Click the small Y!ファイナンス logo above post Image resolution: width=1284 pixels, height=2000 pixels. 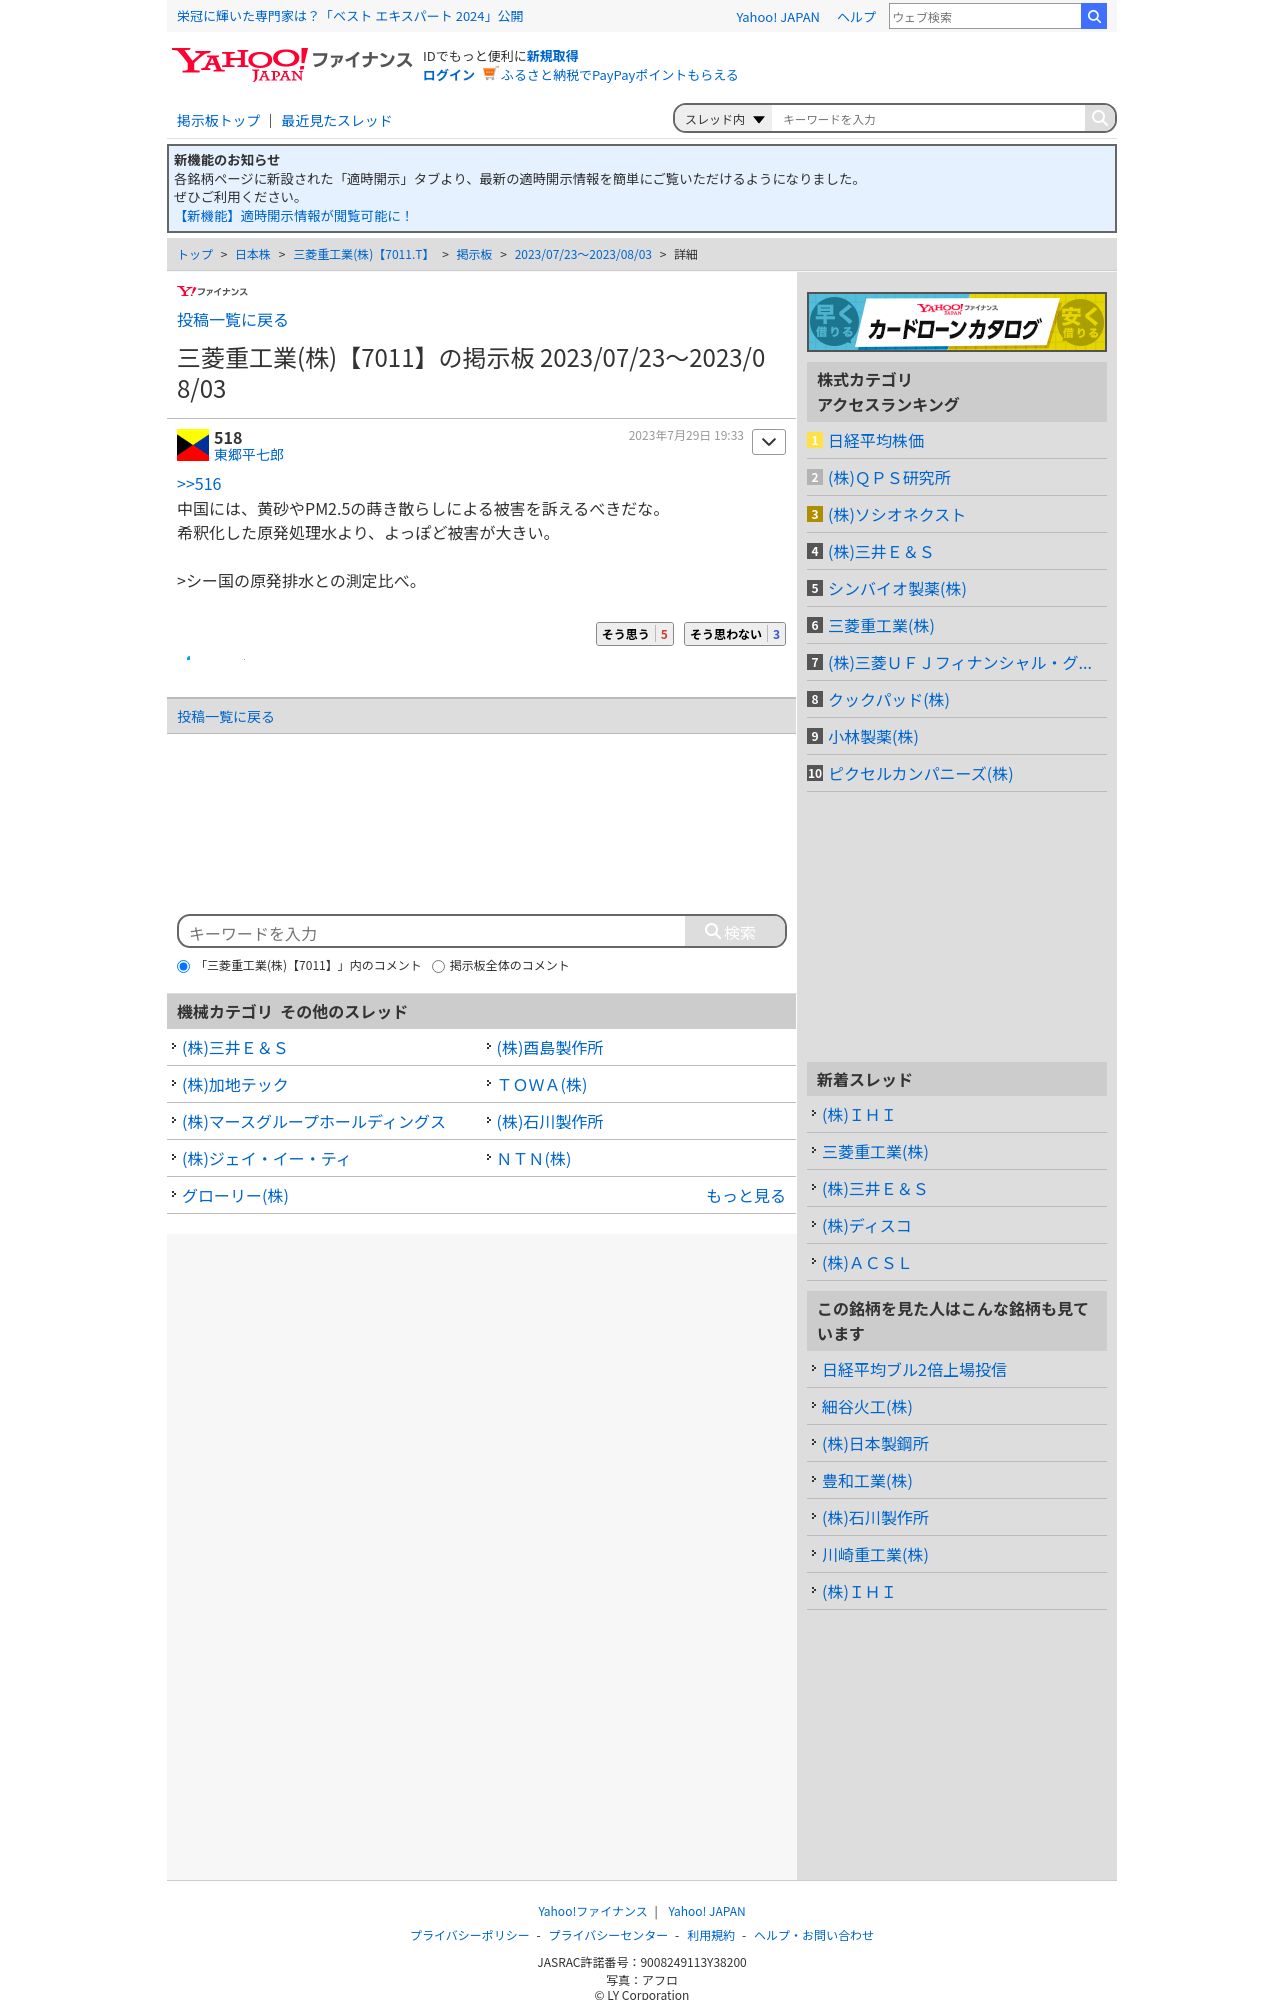[212, 291]
